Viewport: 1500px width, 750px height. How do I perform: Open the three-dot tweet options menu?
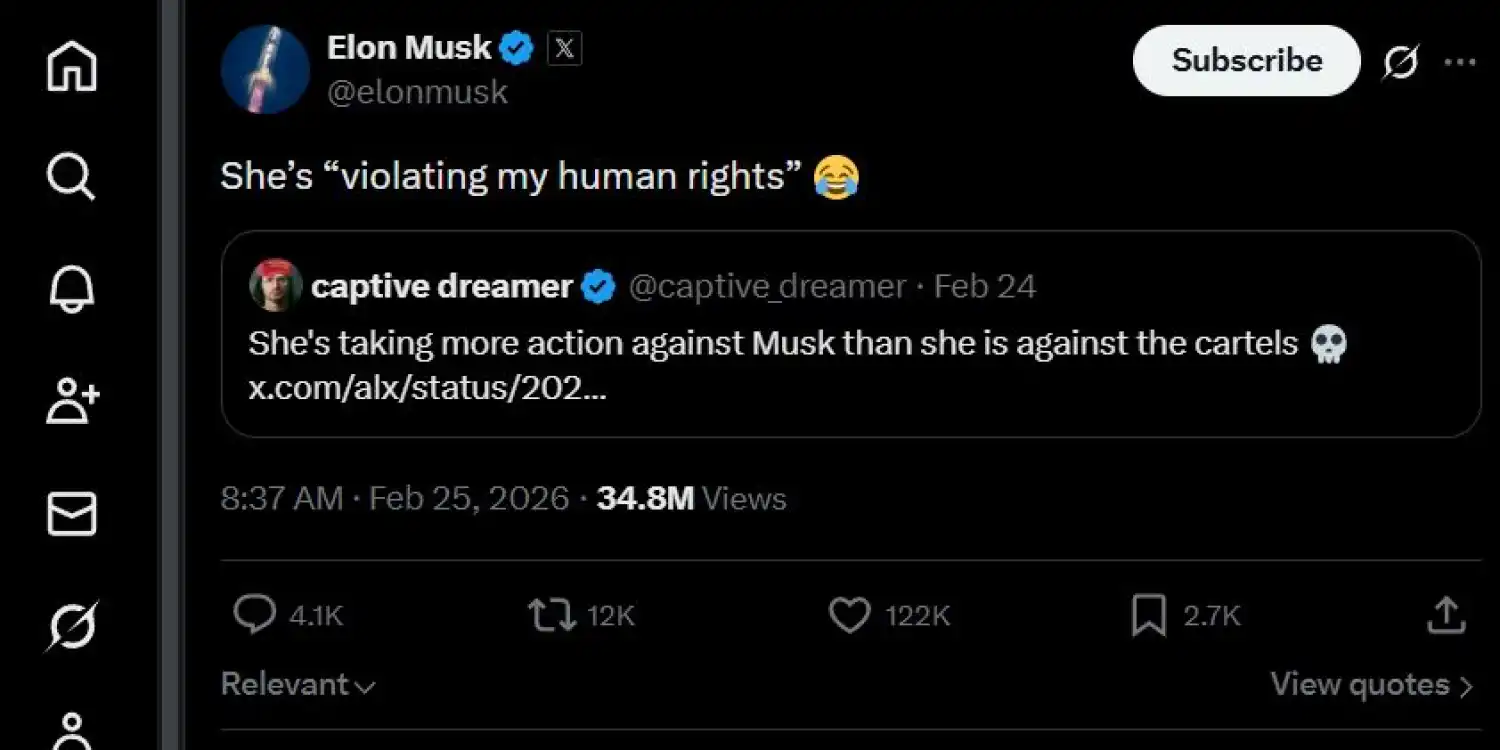pos(1461,61)
